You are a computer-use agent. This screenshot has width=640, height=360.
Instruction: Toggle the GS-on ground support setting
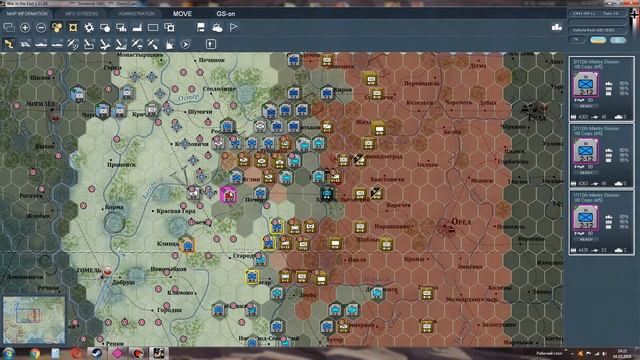click(x=226, y=13)
